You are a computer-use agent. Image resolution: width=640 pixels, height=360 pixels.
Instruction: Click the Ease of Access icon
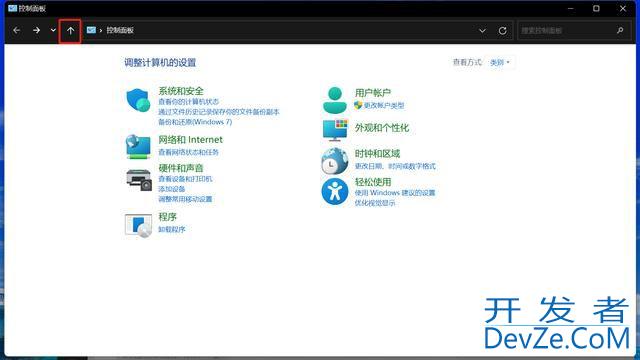click(335, 191)
